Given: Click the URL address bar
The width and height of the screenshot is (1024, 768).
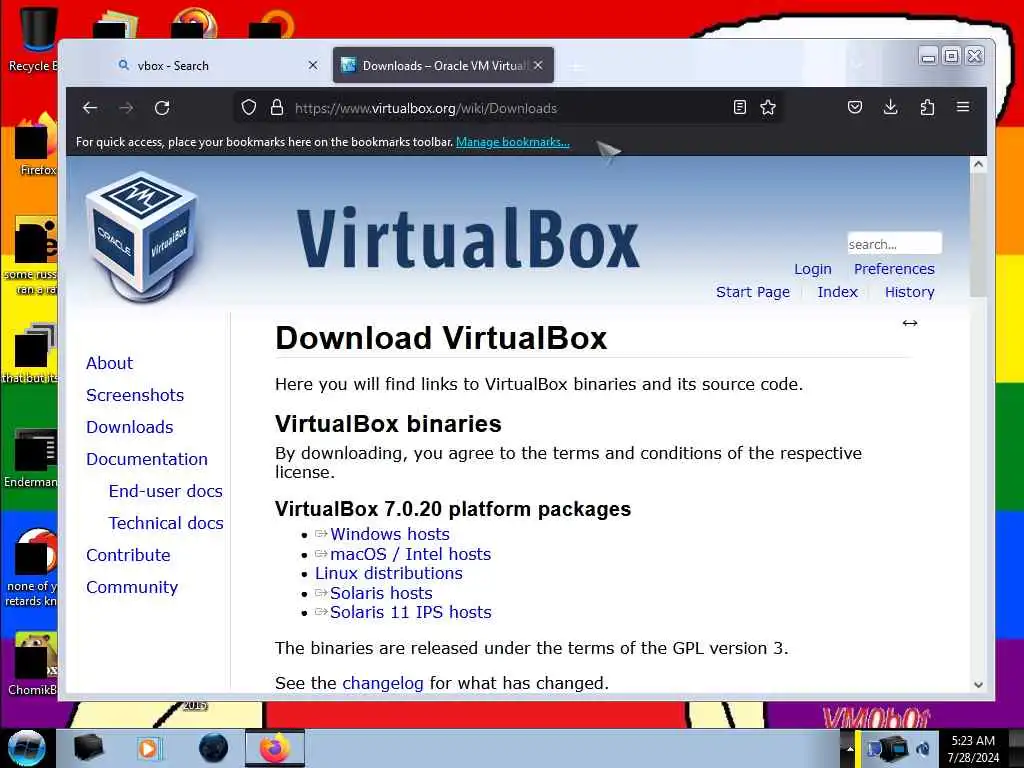Looking at the screenshot, I should click(508, 108).
